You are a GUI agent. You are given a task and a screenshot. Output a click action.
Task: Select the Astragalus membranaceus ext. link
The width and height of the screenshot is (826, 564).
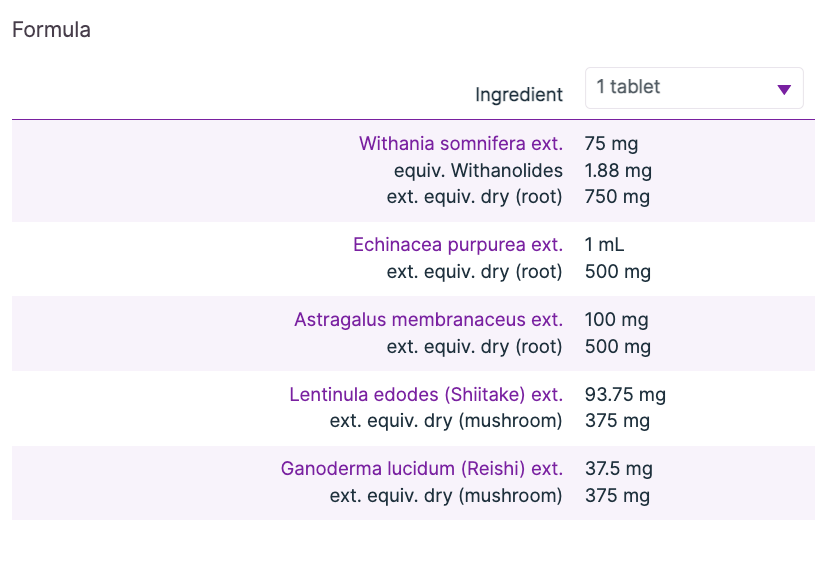tap(428, 320)
